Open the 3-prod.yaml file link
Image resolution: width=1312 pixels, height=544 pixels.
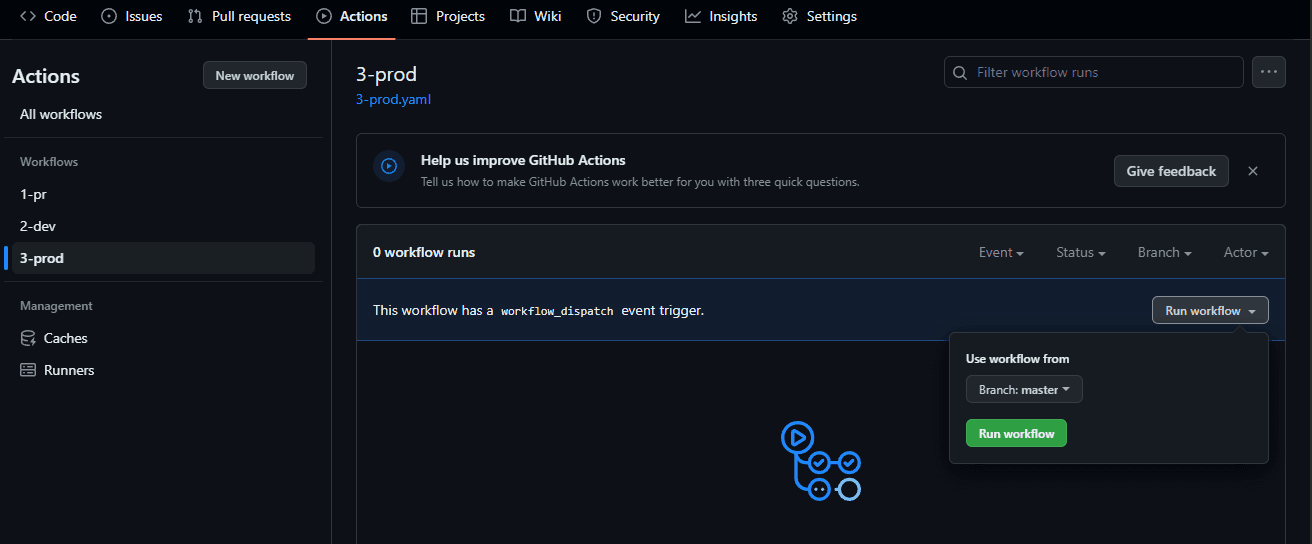point(393,99)
